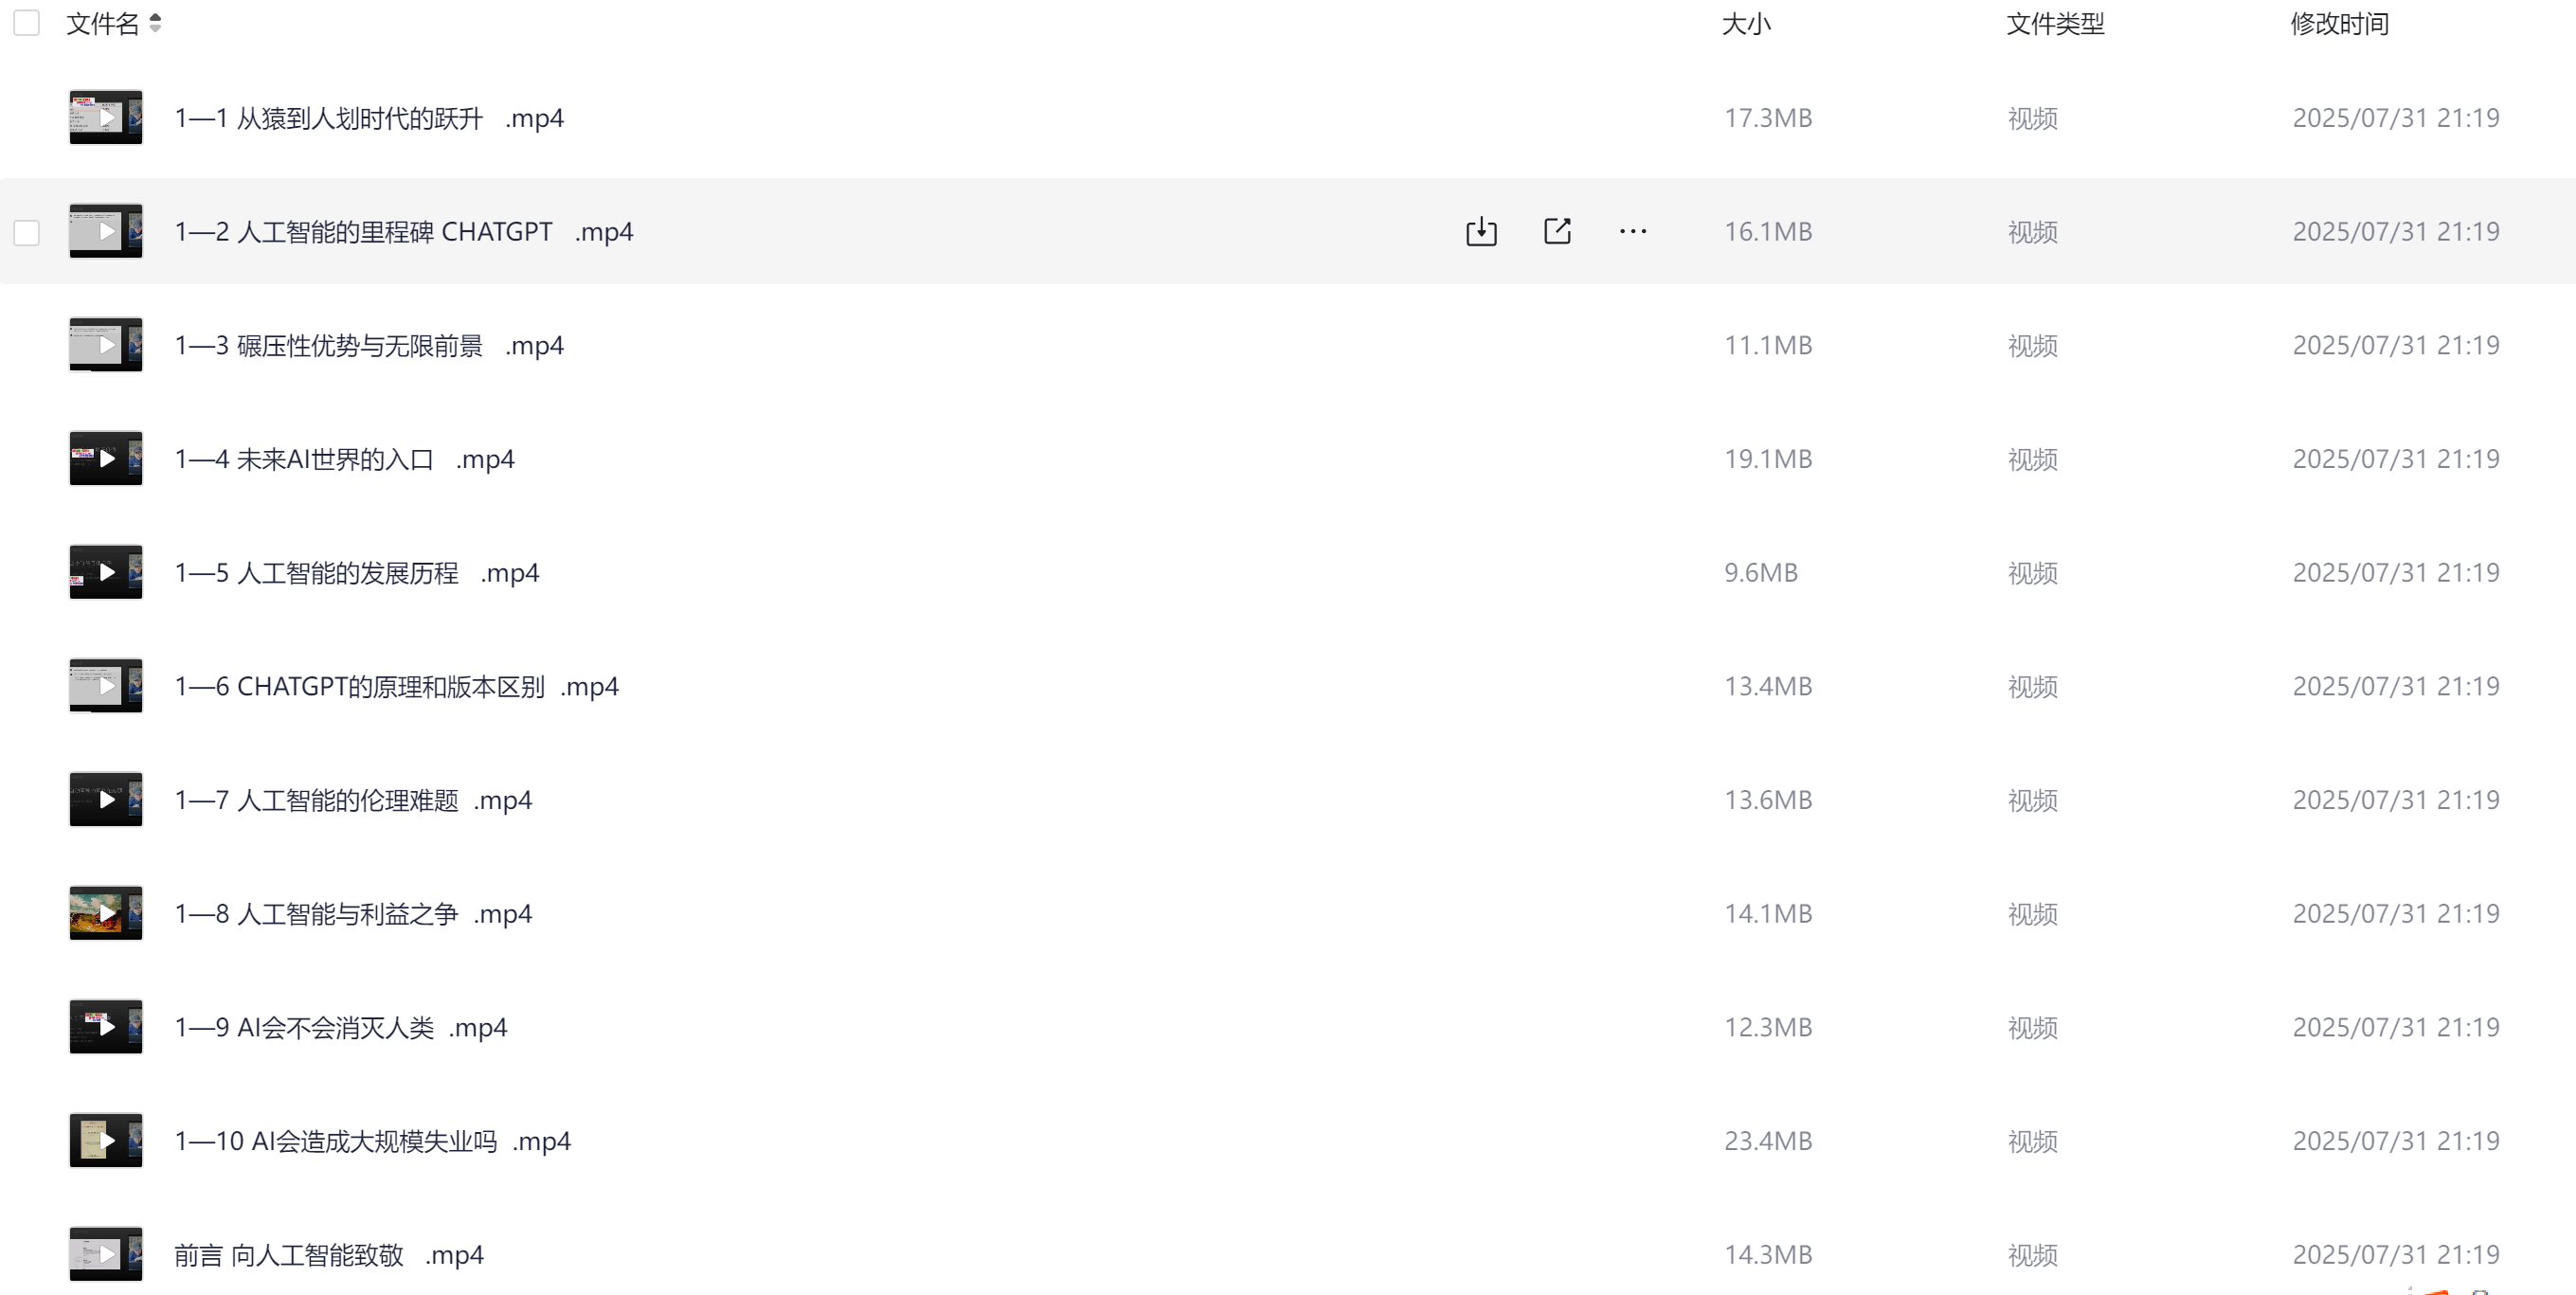
Task: Open three-dot more menu on 1—2 row
Action: [1633, 231]
